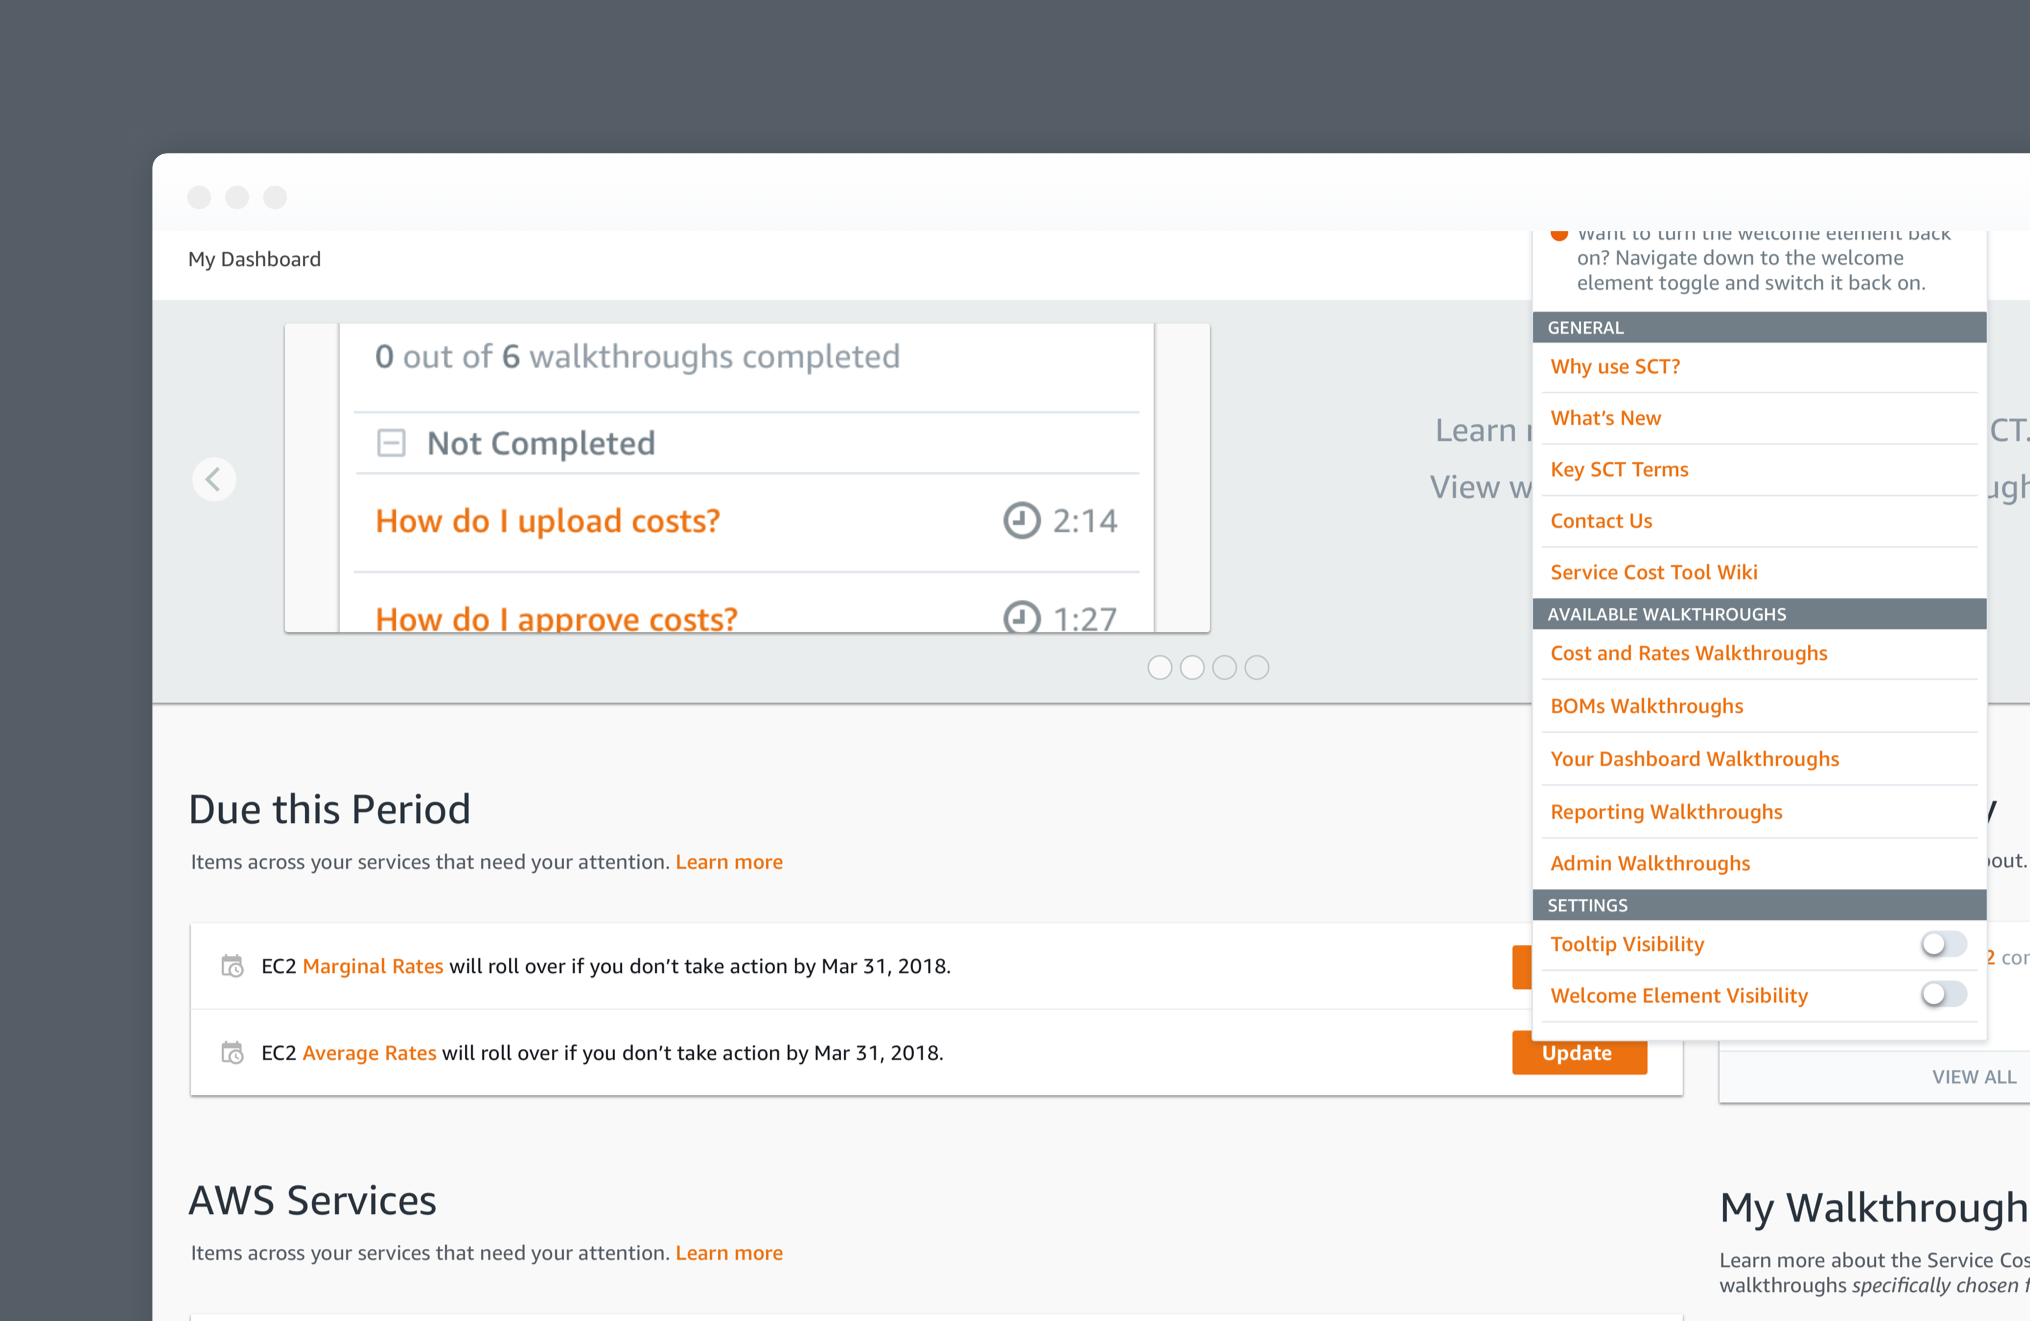The width and height of the screenshot is (2030, 1321).
Task: Click calendar icon on Marginal Rates row
Action: (232, 966)
